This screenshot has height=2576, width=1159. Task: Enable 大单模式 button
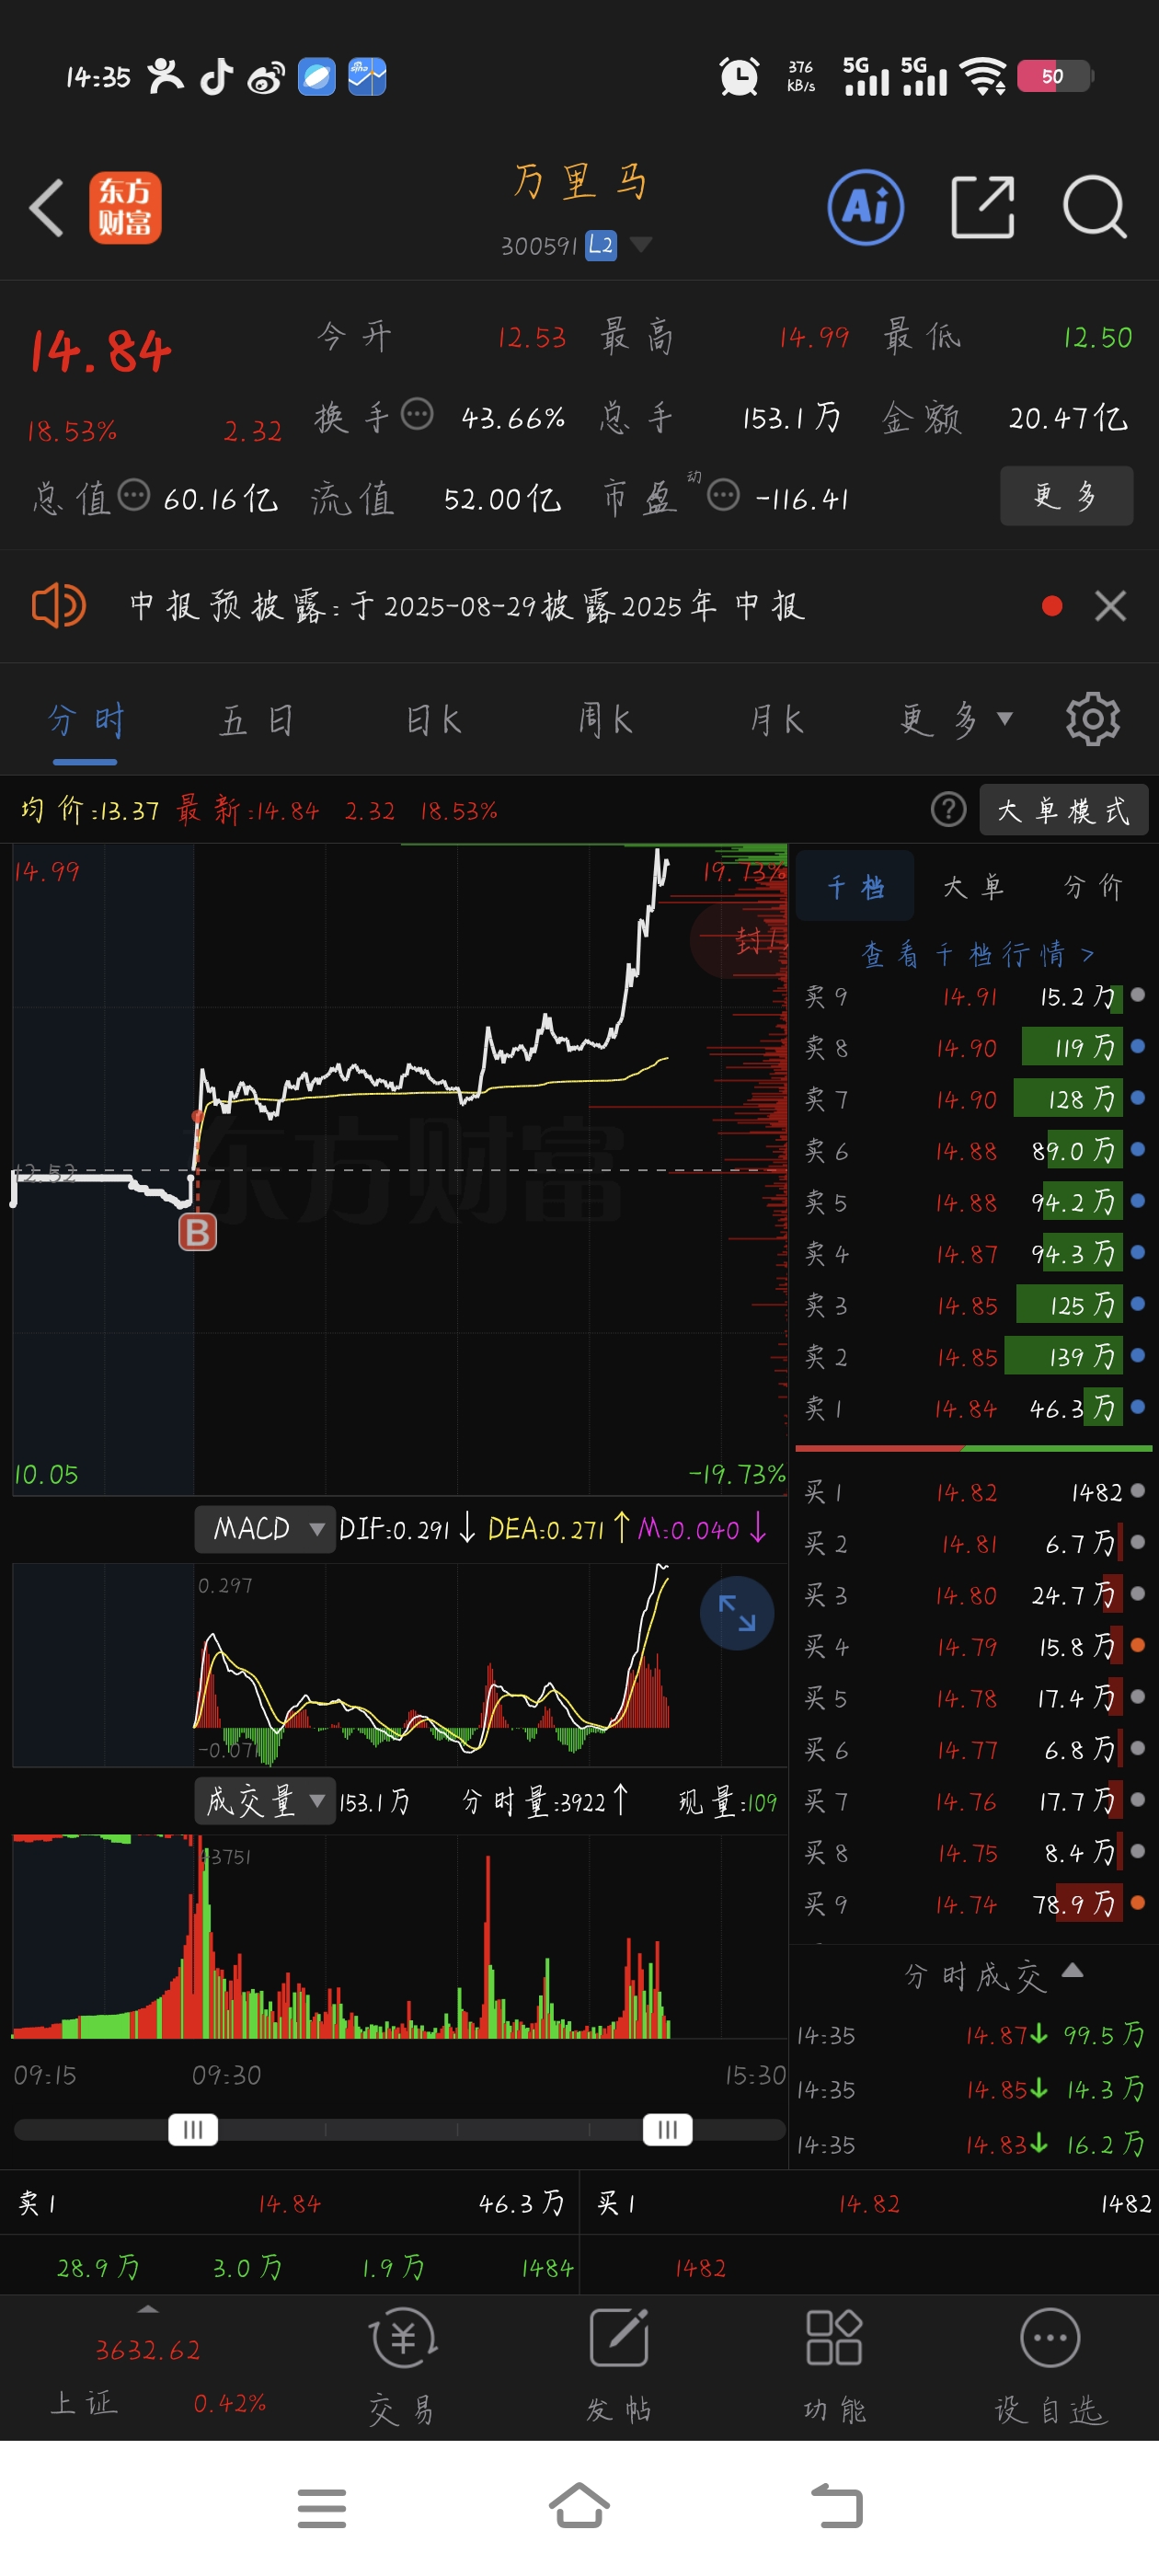[1063, 810]
